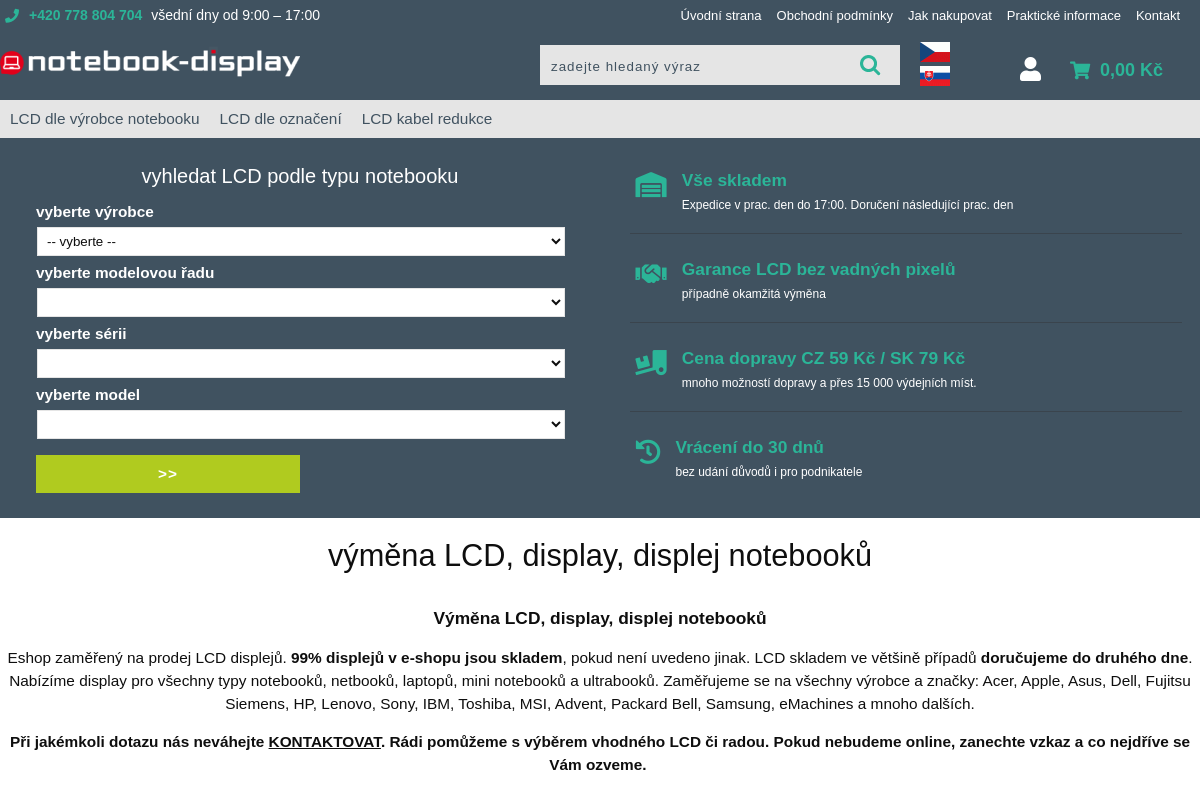Switch to Slovak version via flag icon
The width and height of the screenshot is (1200, 800).
point(934,74)
